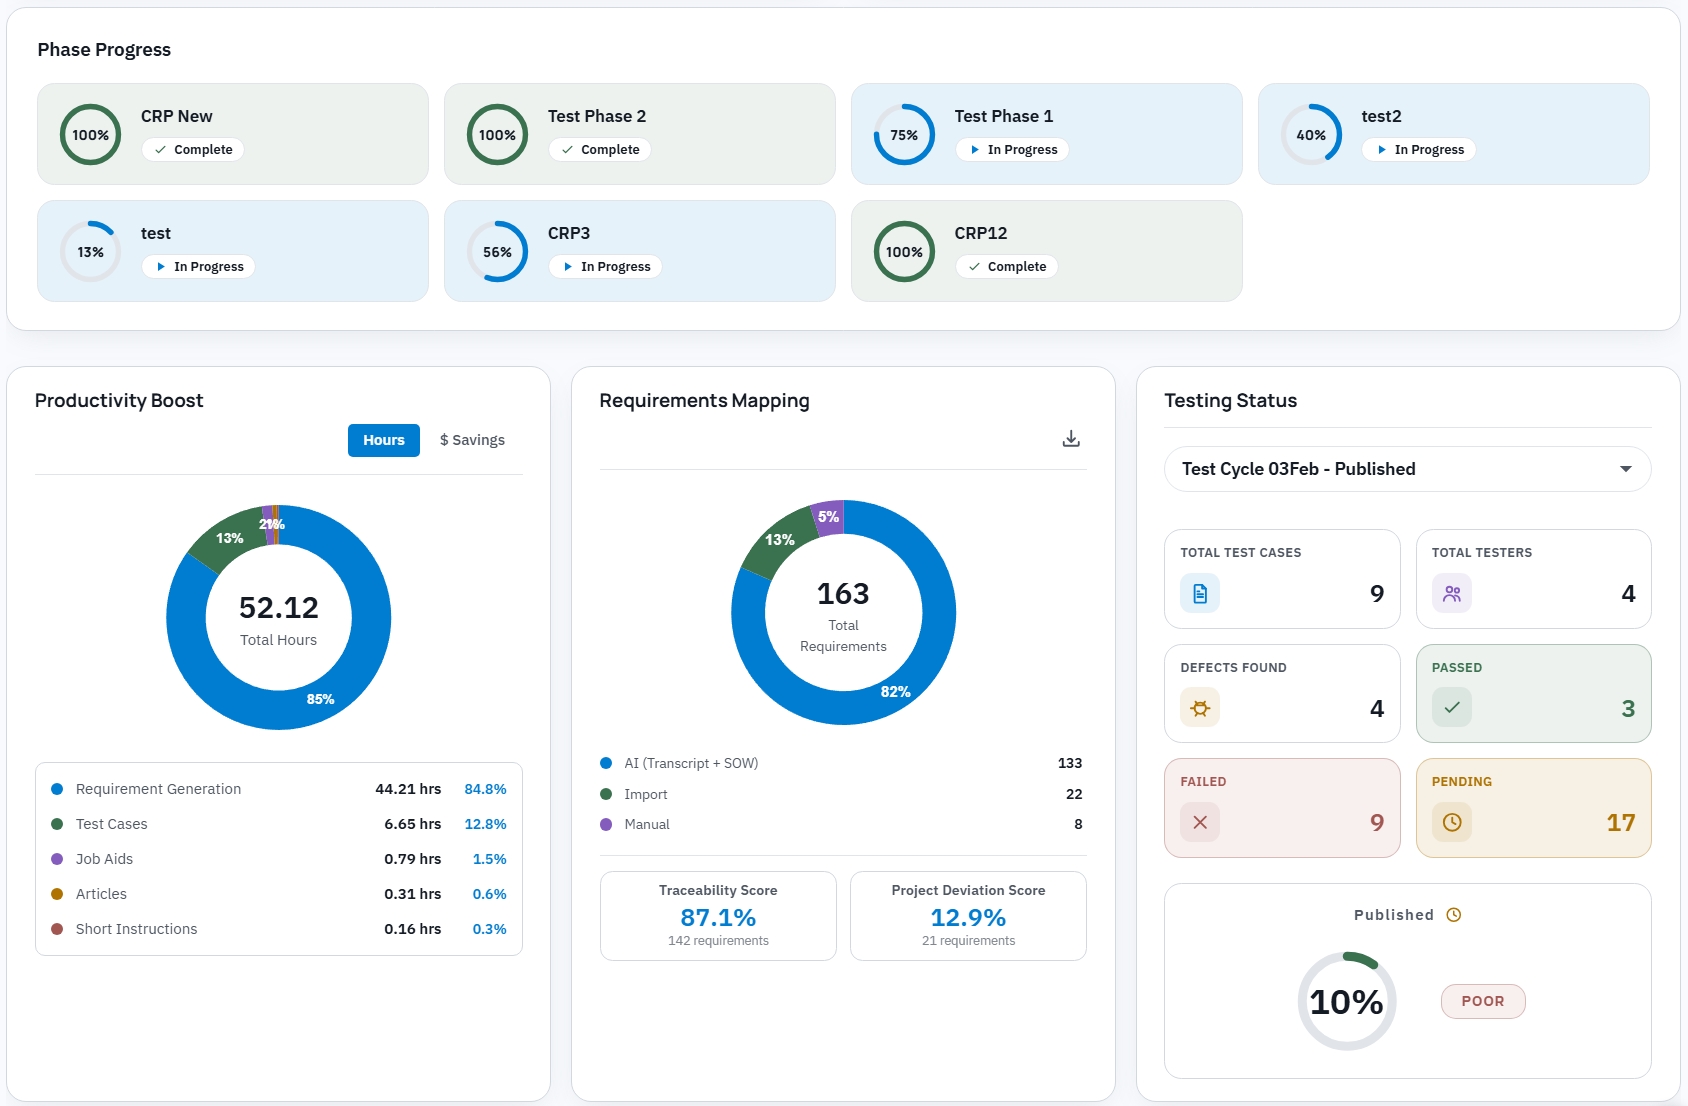Click the 6.65 hrs value
This screenshot has width=1688, height=1106.
click(x=413, y=824)
